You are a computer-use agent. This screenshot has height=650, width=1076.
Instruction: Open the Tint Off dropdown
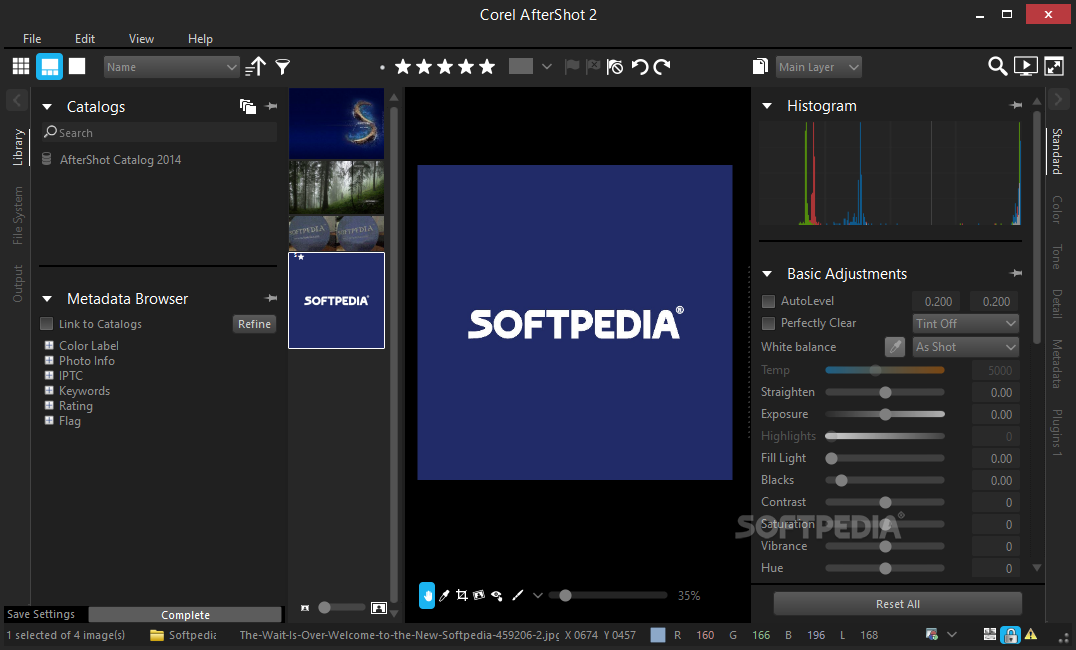point(966,323)
